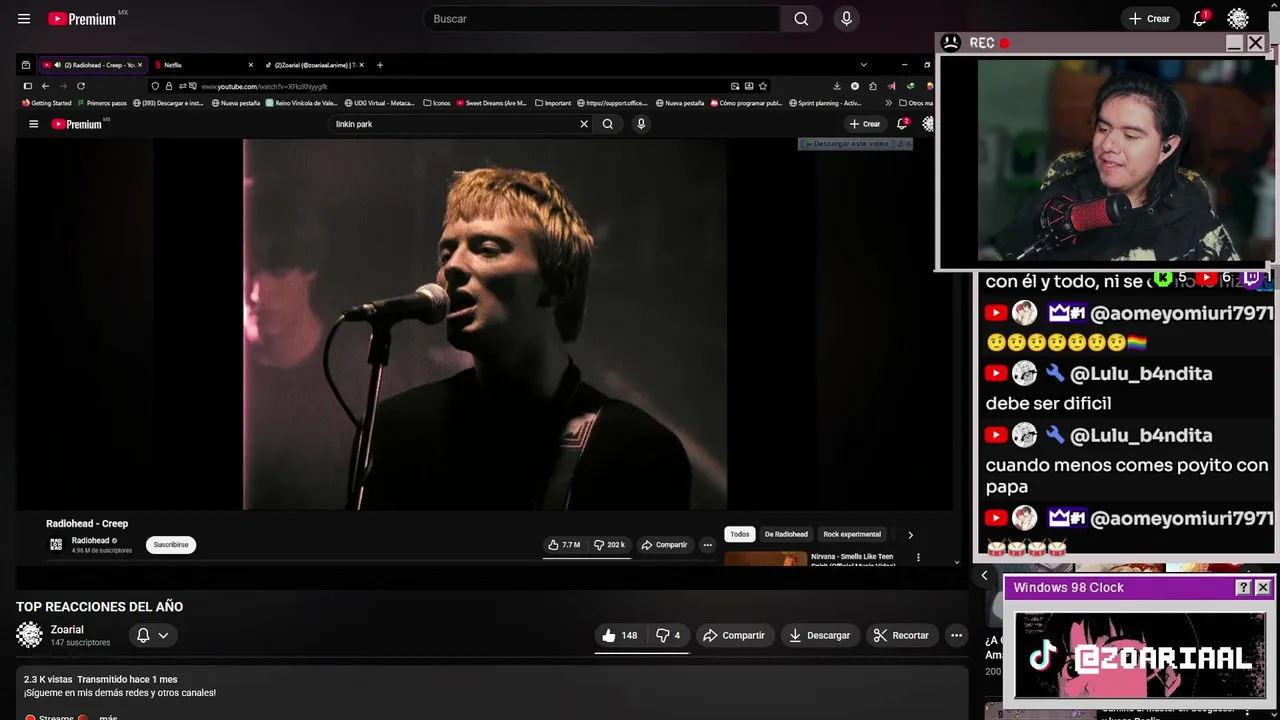Clear the 'linkin park' search text
The width and height of the screenshot is (1280, 720).
coord(584,124)
